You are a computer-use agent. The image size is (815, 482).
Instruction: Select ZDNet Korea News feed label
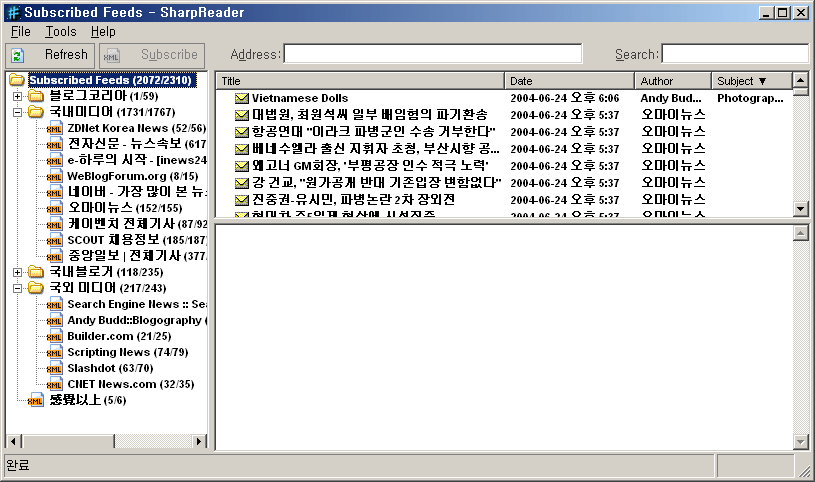(x=137, y=128)
